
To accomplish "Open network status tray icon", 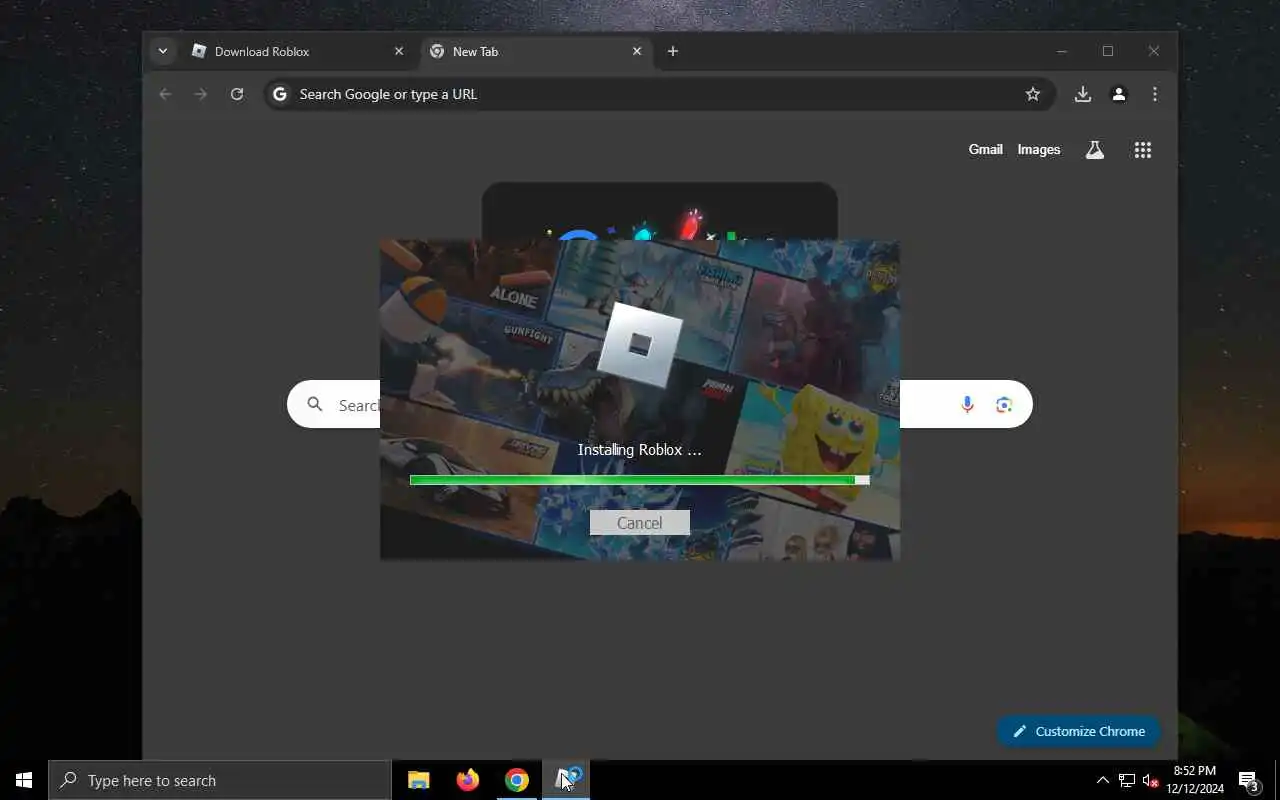I will 1127,780.
